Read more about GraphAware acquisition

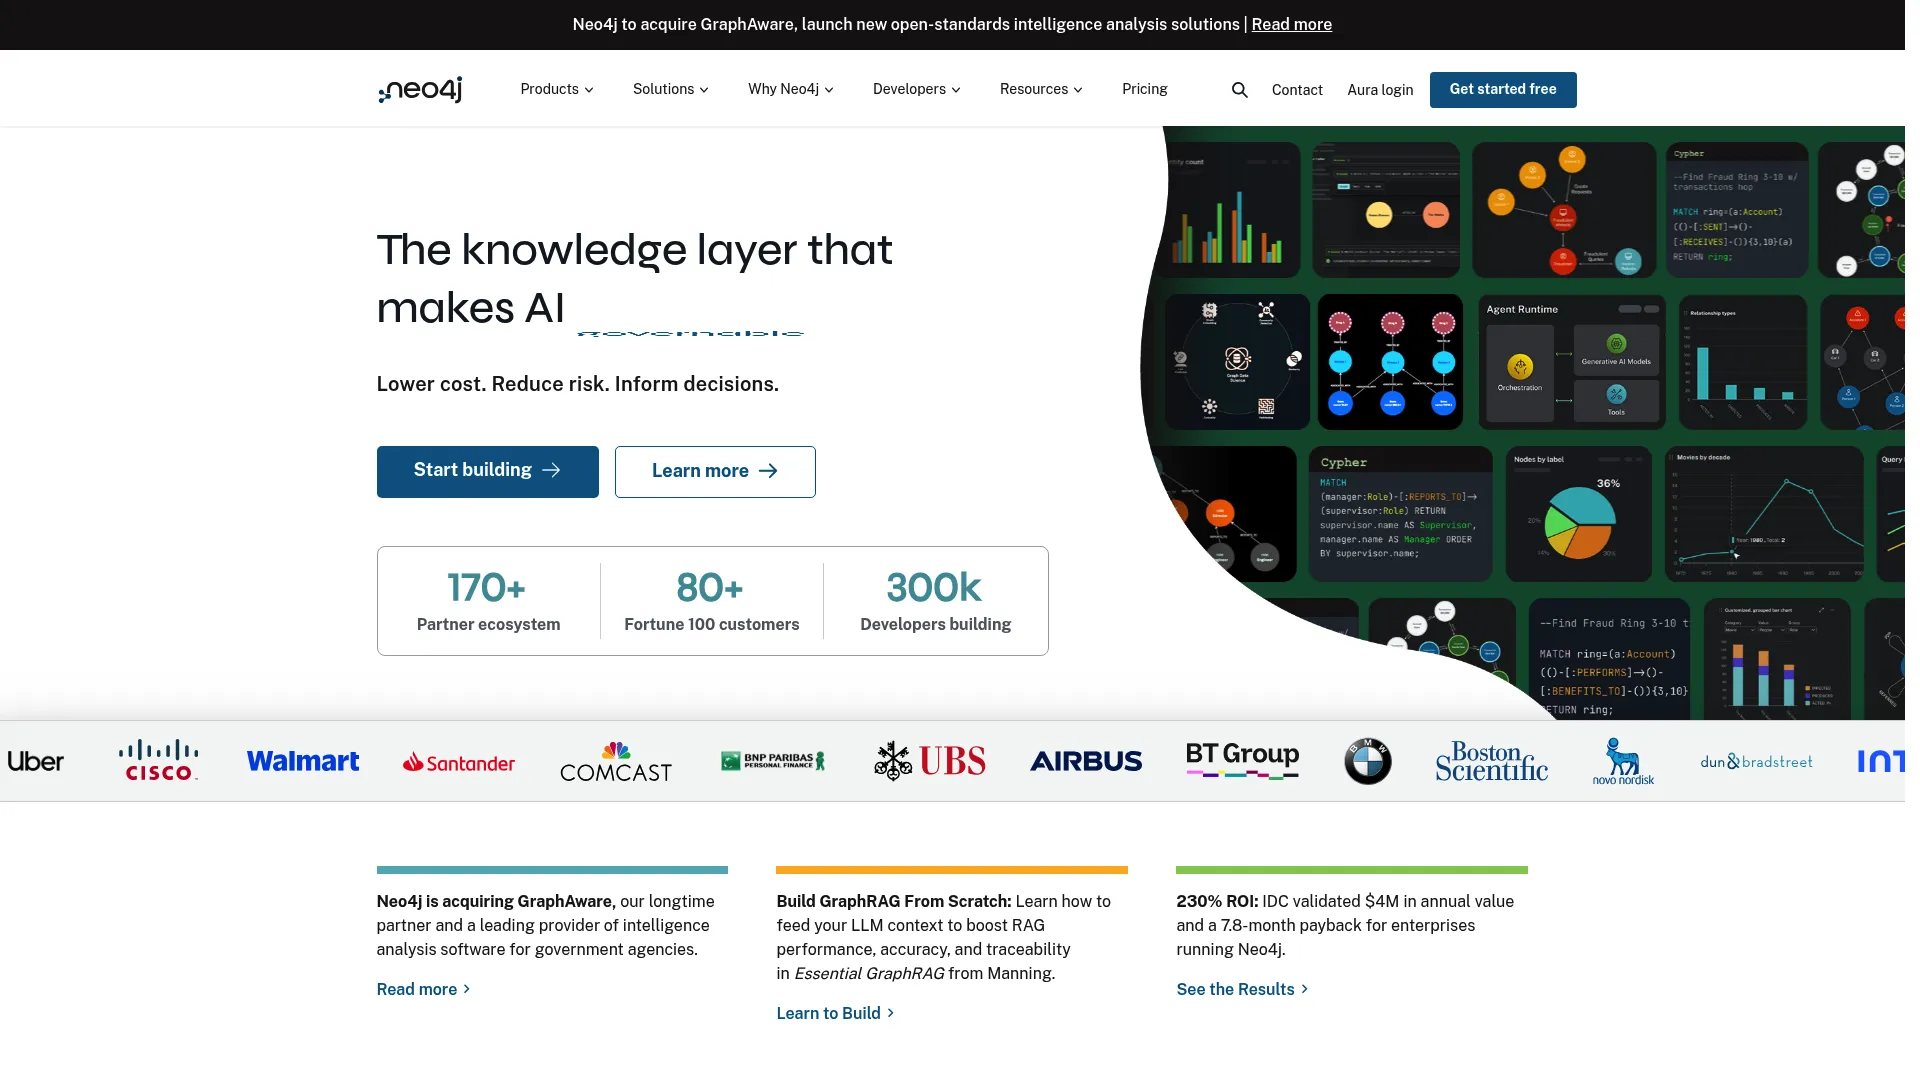click(x=423, y=990)
